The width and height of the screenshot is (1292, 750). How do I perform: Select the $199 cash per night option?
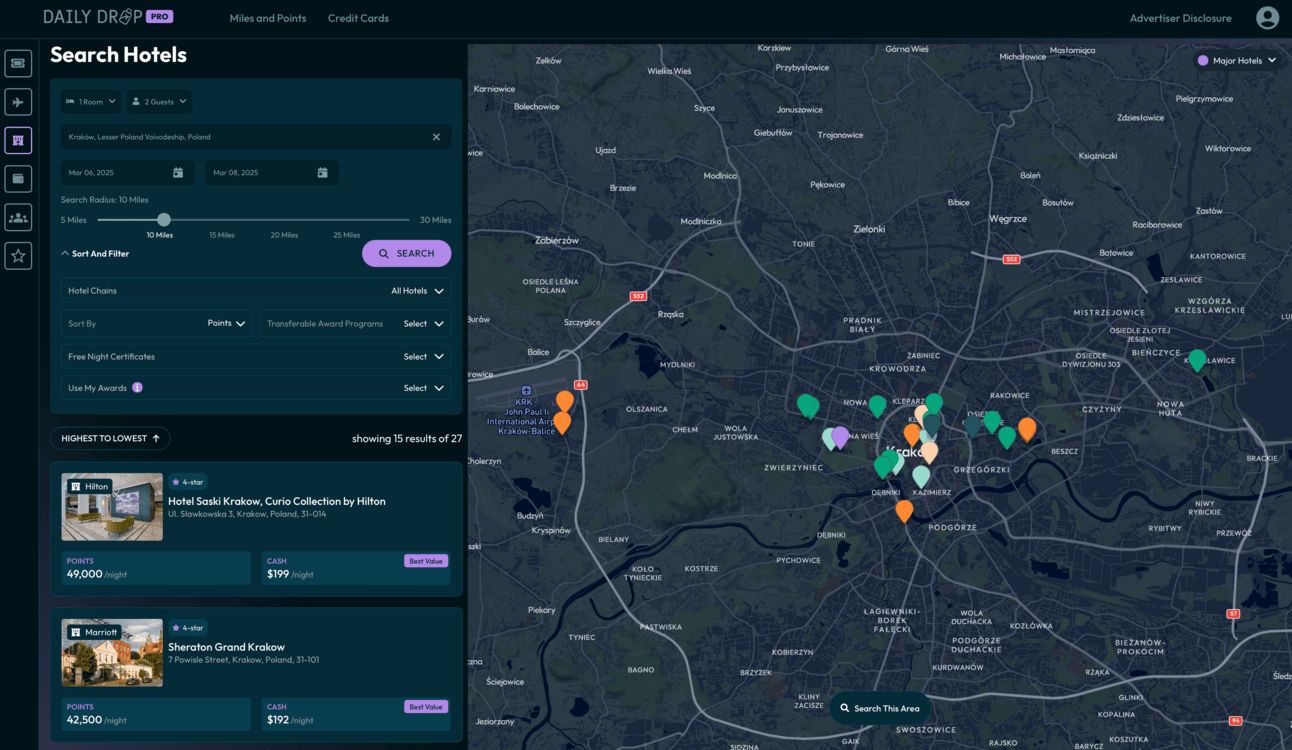pos(356,569)
